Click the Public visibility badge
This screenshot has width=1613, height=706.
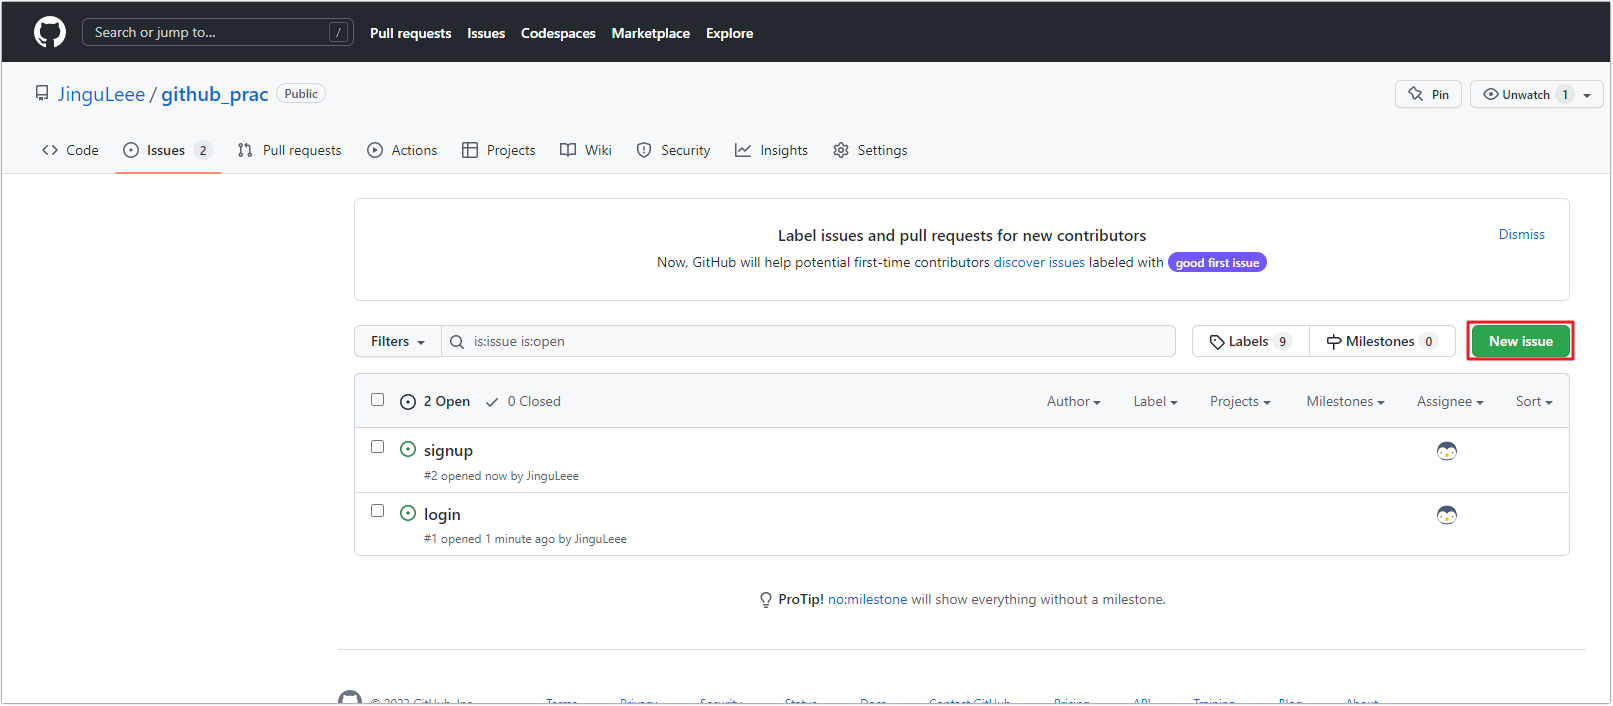pos(301,94)
